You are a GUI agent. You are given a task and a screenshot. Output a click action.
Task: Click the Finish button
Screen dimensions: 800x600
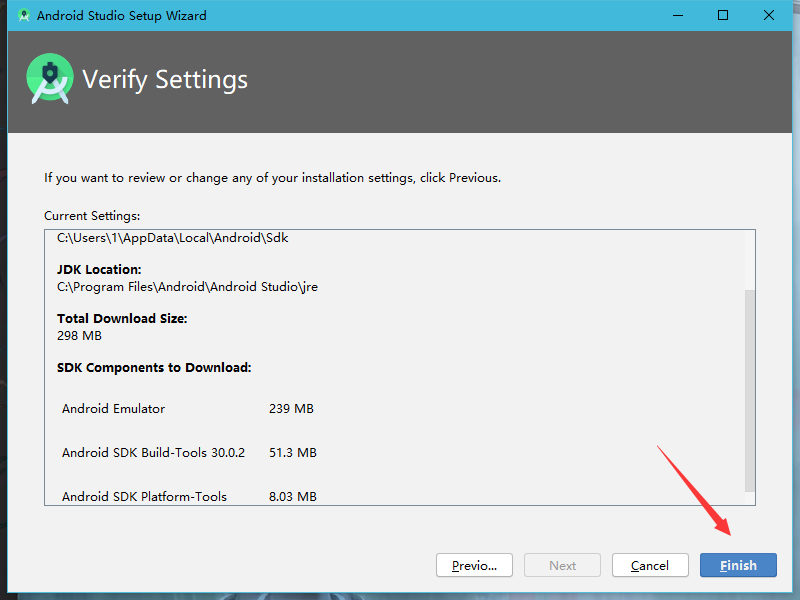(738, 565)
